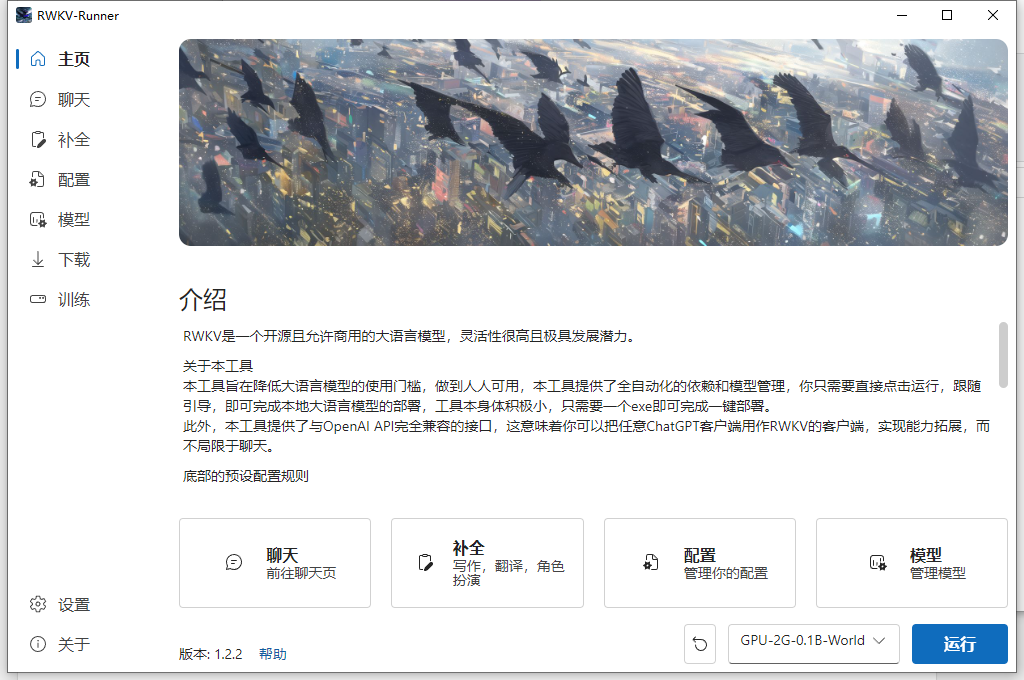Open the 配置 configuration icon in sidebar
The height and width of the screenshot is (680, 1024).
[x=38, y=180]
